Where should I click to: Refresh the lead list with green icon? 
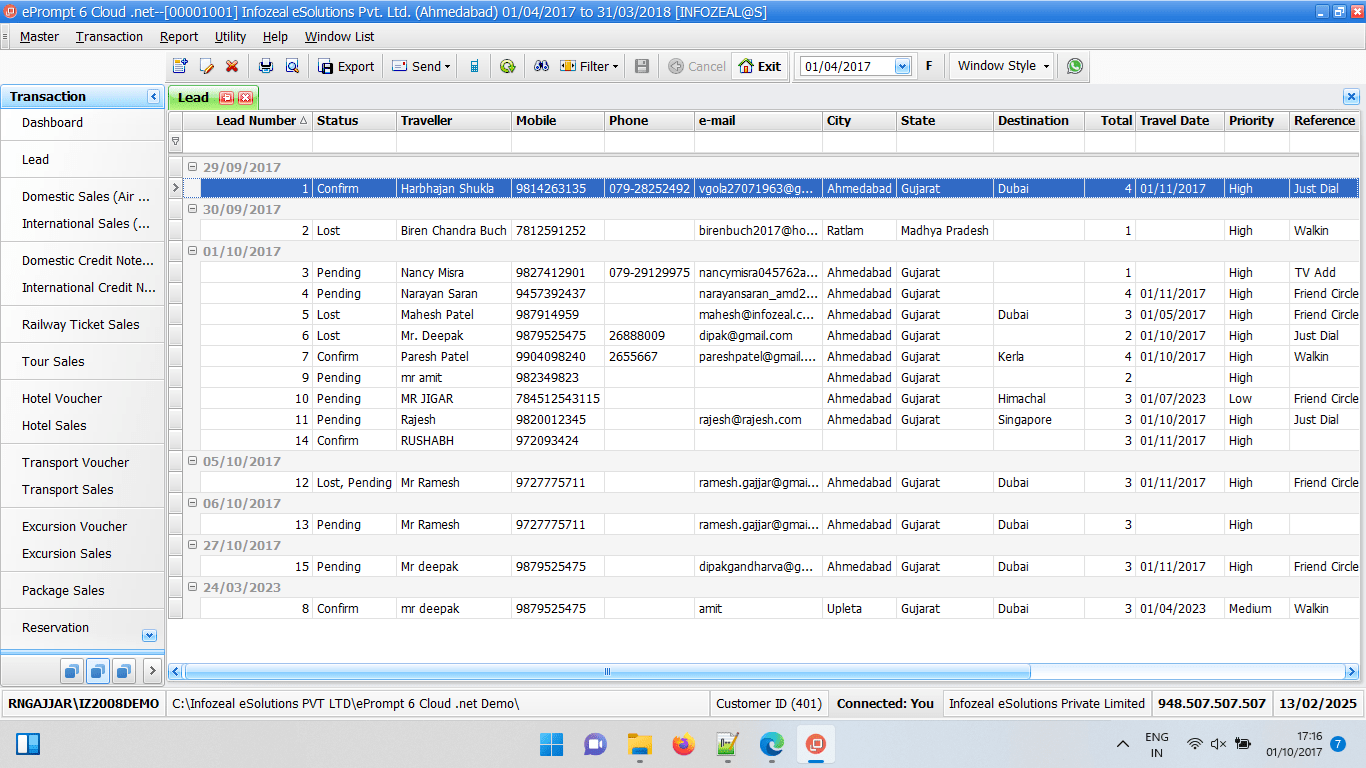[x=507, y=66]
